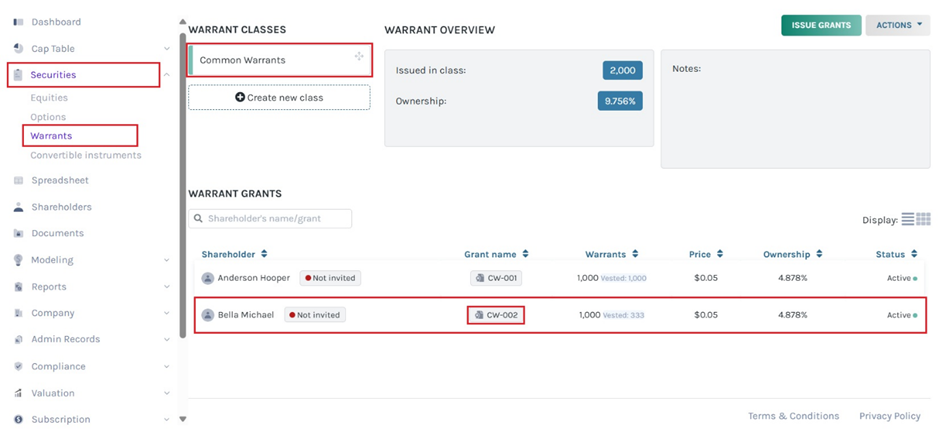Click the drag handle on Common Warrants

359,57
